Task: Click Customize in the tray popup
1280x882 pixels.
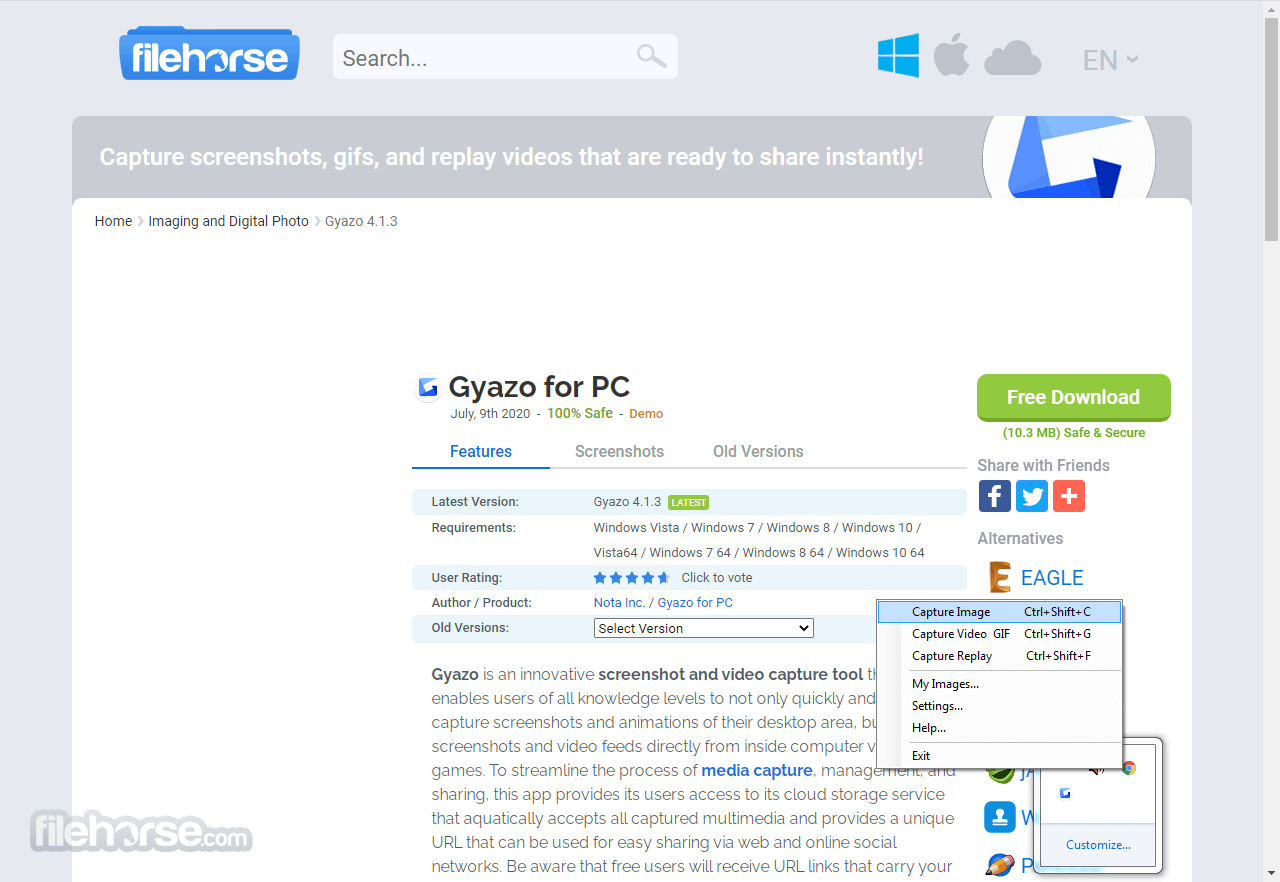Action: 1098,845
